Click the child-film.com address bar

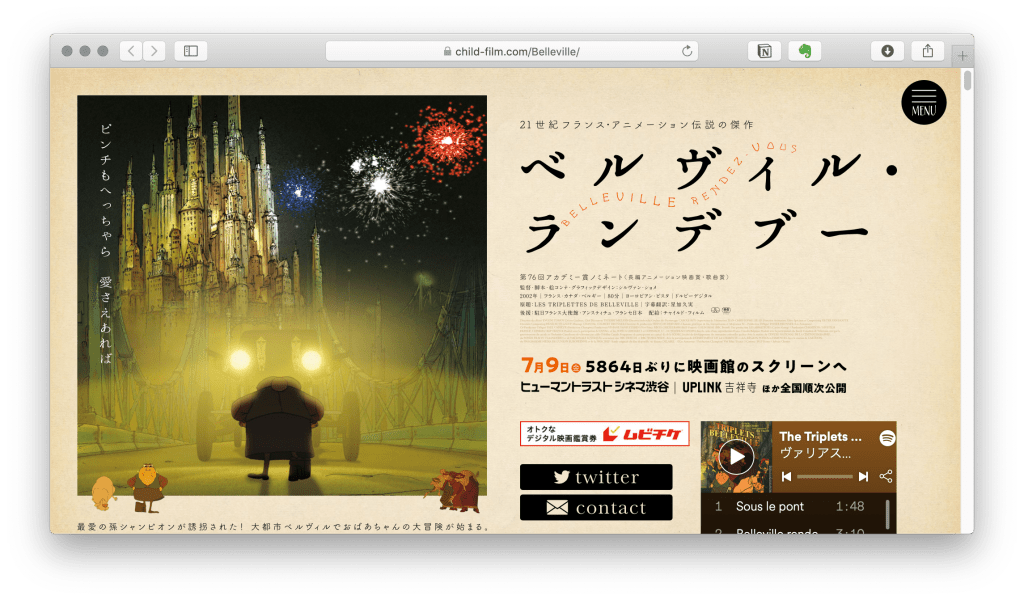tap(511, 51)
